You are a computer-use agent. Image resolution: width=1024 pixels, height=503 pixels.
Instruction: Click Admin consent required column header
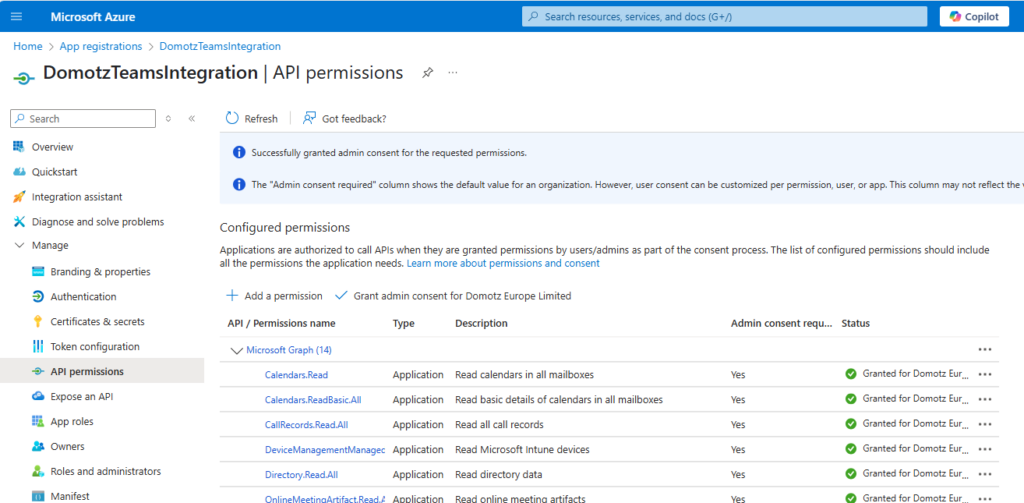point(782,323)
